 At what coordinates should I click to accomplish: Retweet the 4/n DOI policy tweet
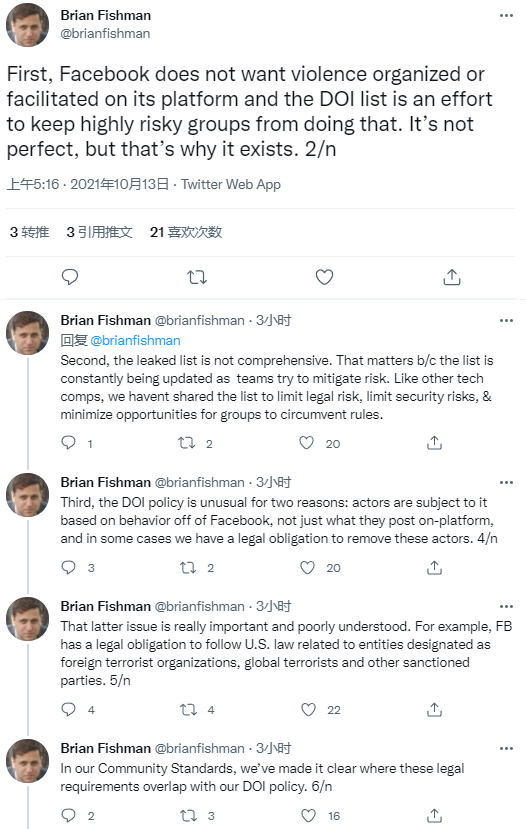188,568
